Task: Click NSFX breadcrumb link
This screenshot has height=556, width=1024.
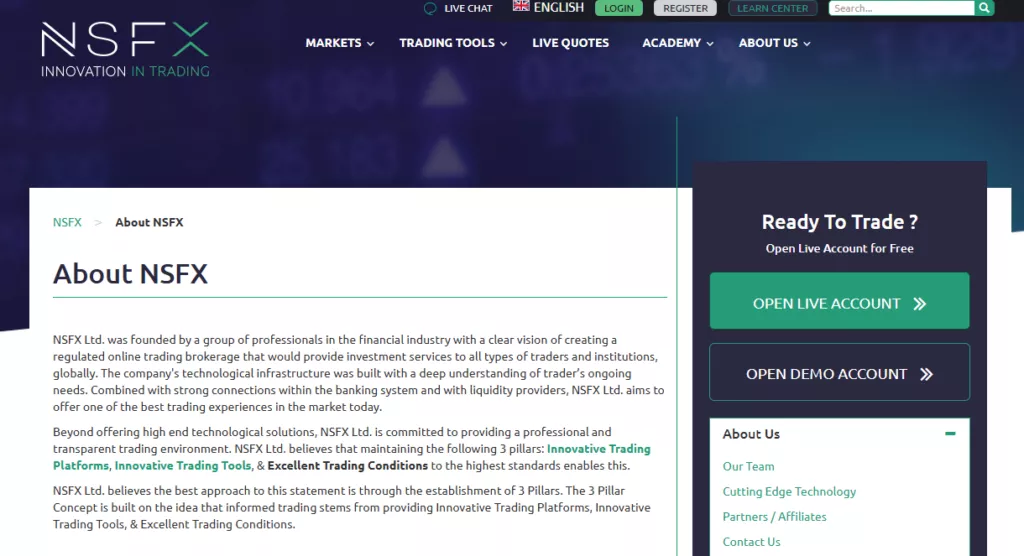Action: point(67,222)
